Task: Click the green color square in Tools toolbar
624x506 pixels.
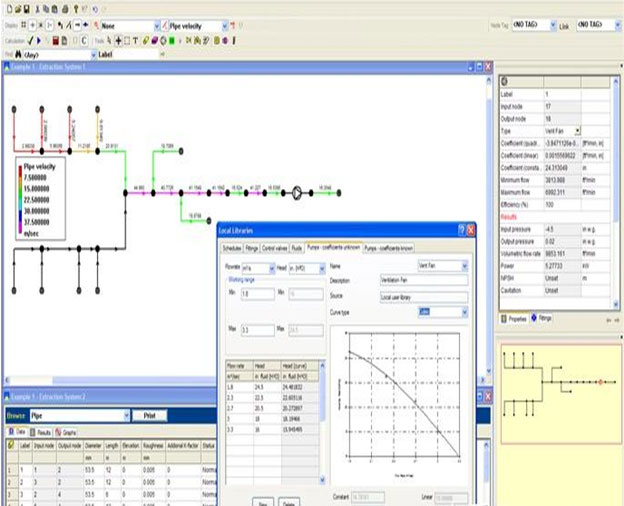Action: 171,40
